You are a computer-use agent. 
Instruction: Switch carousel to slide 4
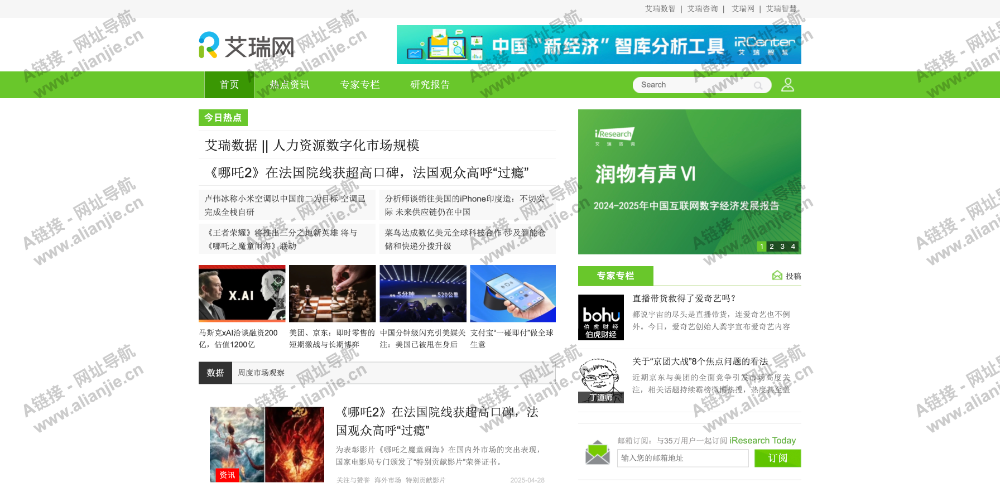point(793,247)
